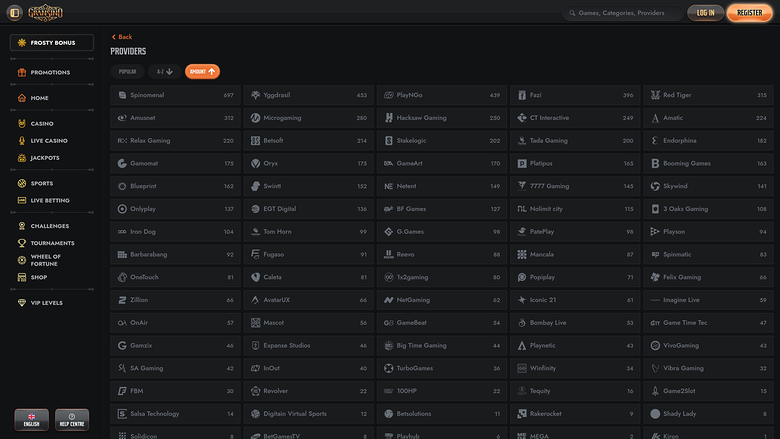Viewport: 780px width, 439px height.
Task: Open the Wheel of Fortune icon
Action: point(22,260)
